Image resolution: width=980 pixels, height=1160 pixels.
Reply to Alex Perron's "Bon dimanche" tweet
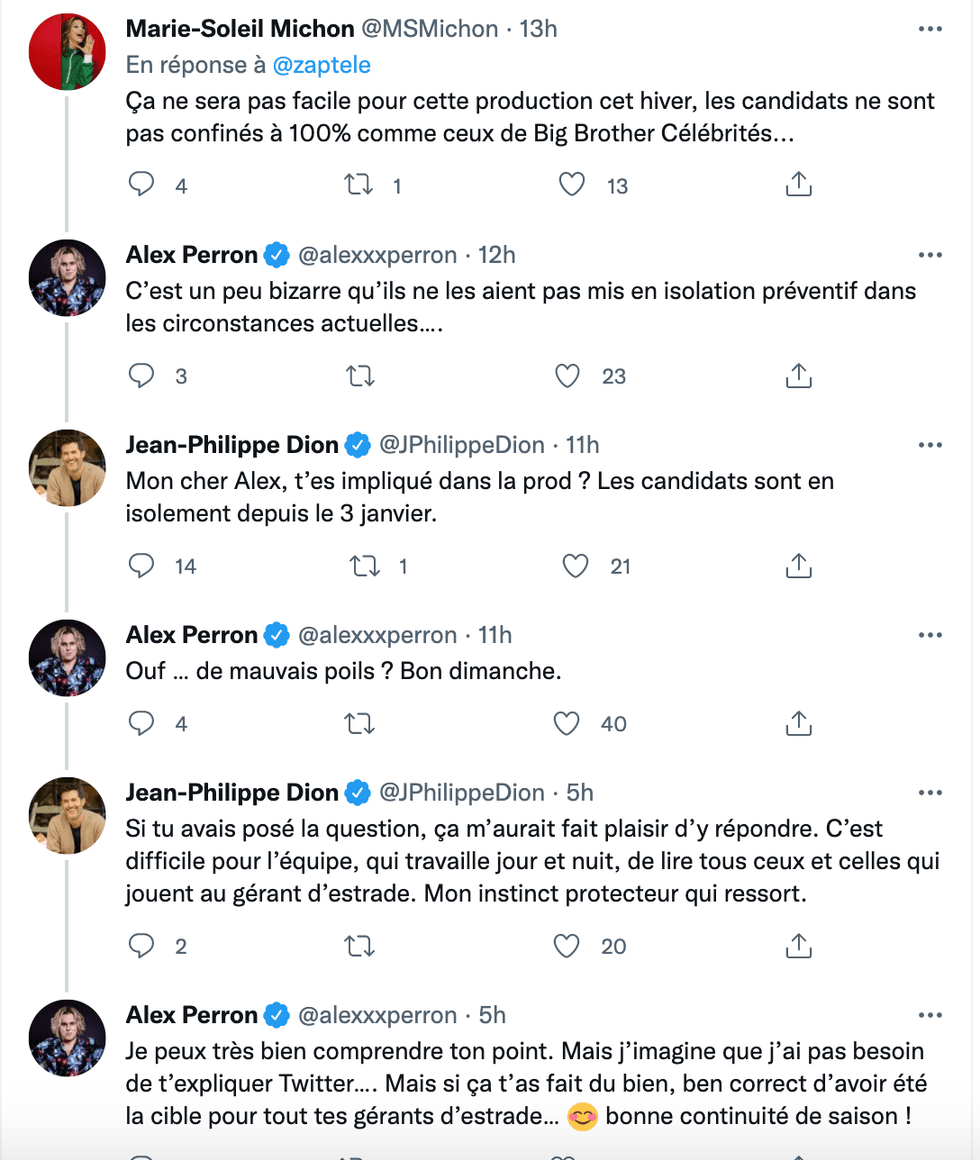143,723
